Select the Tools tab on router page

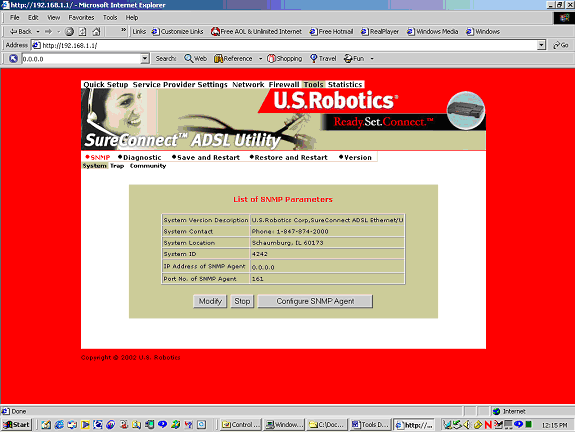(x=314, y=85)
